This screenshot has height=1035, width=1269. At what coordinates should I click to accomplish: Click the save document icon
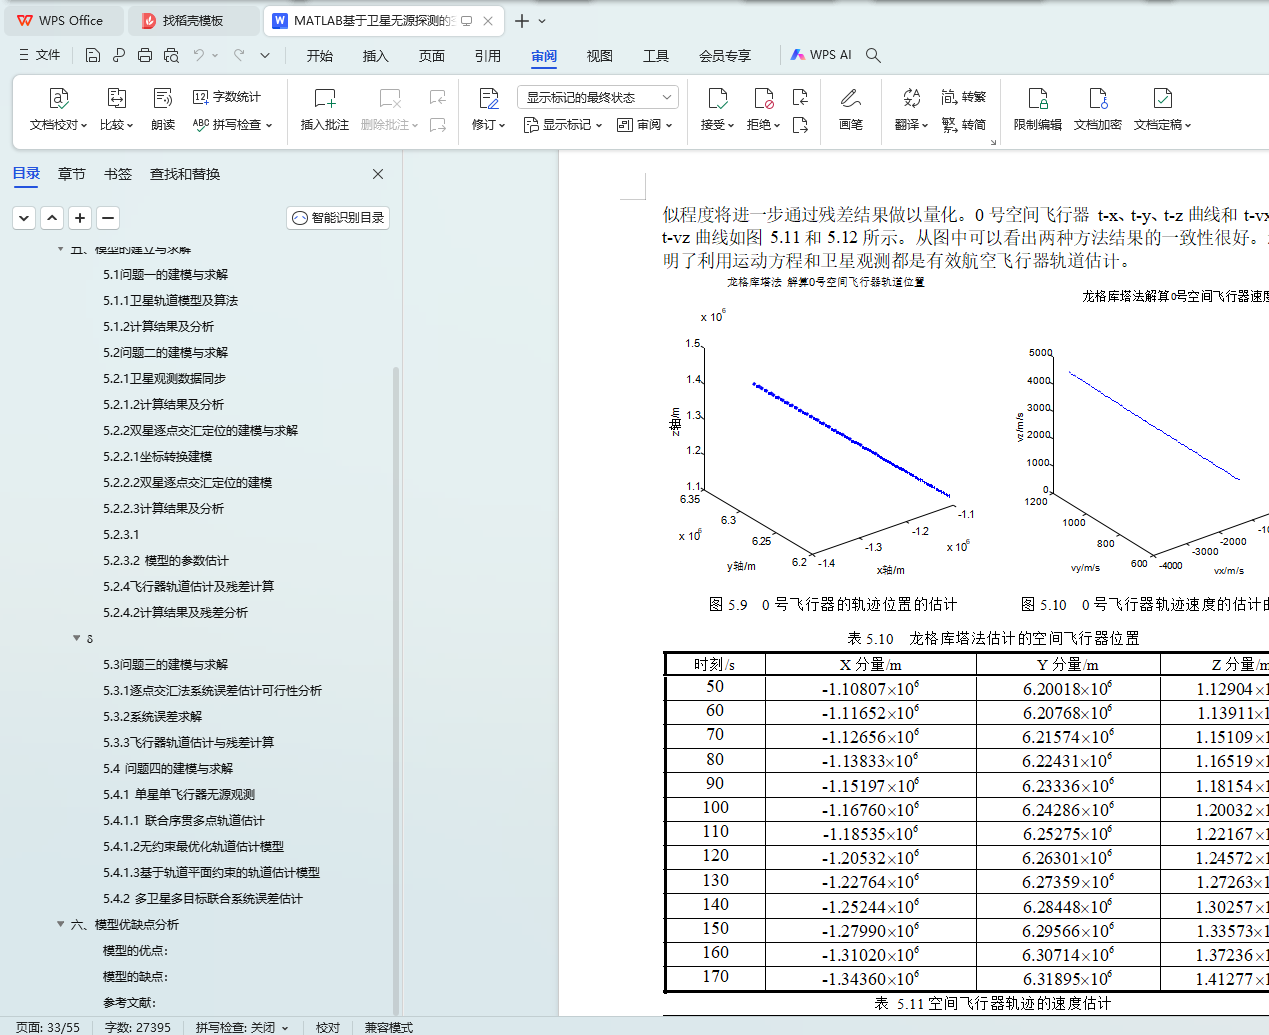pyautogui.click(x=93, y=55)
